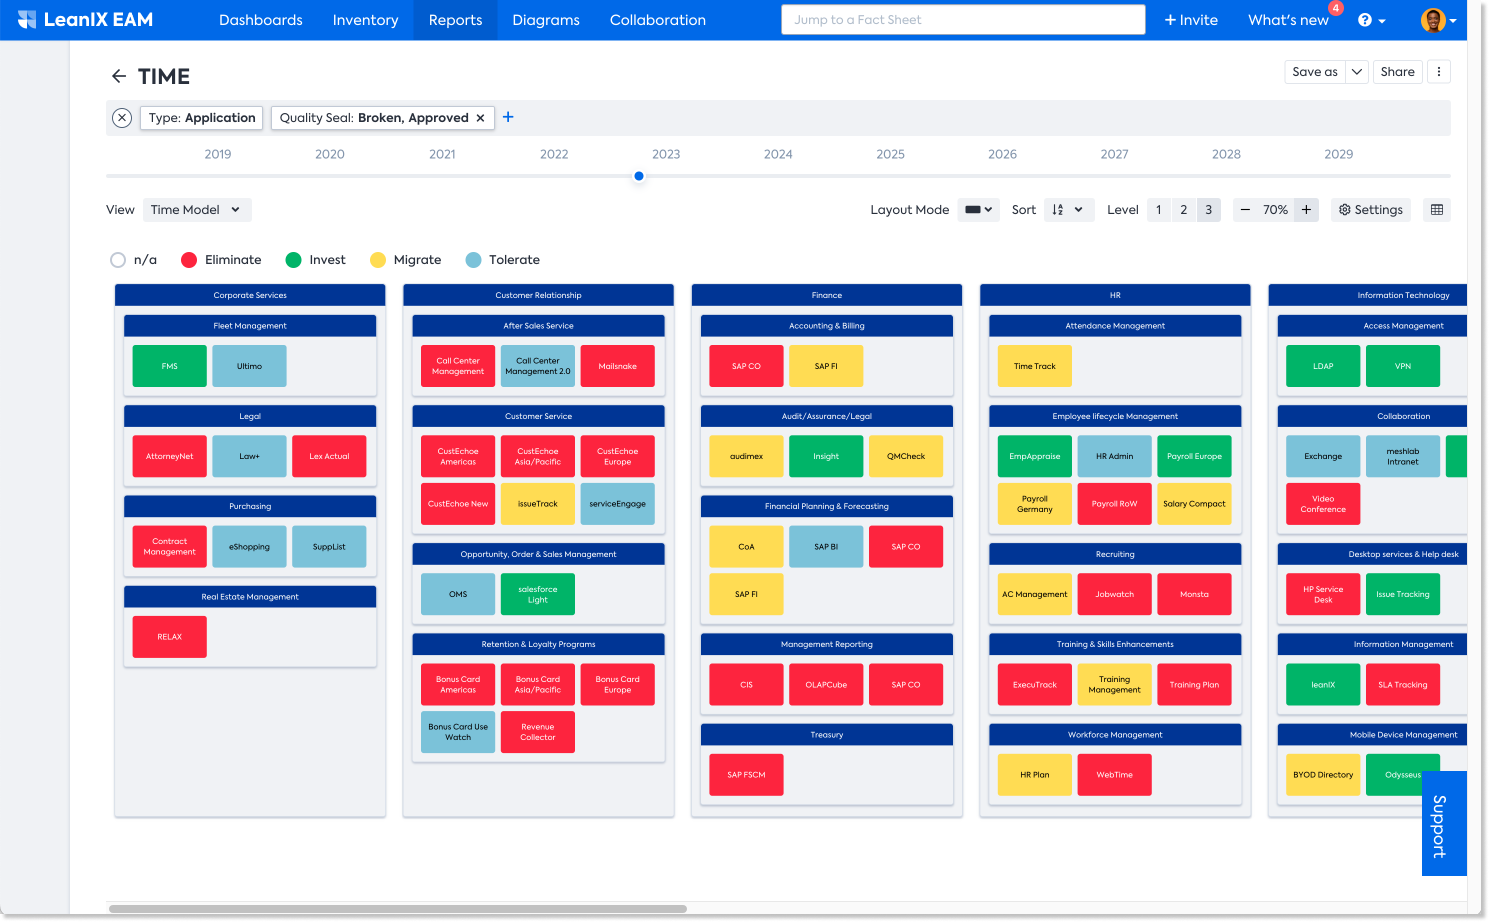Click the timeline slider handle

tap(639, 176)
